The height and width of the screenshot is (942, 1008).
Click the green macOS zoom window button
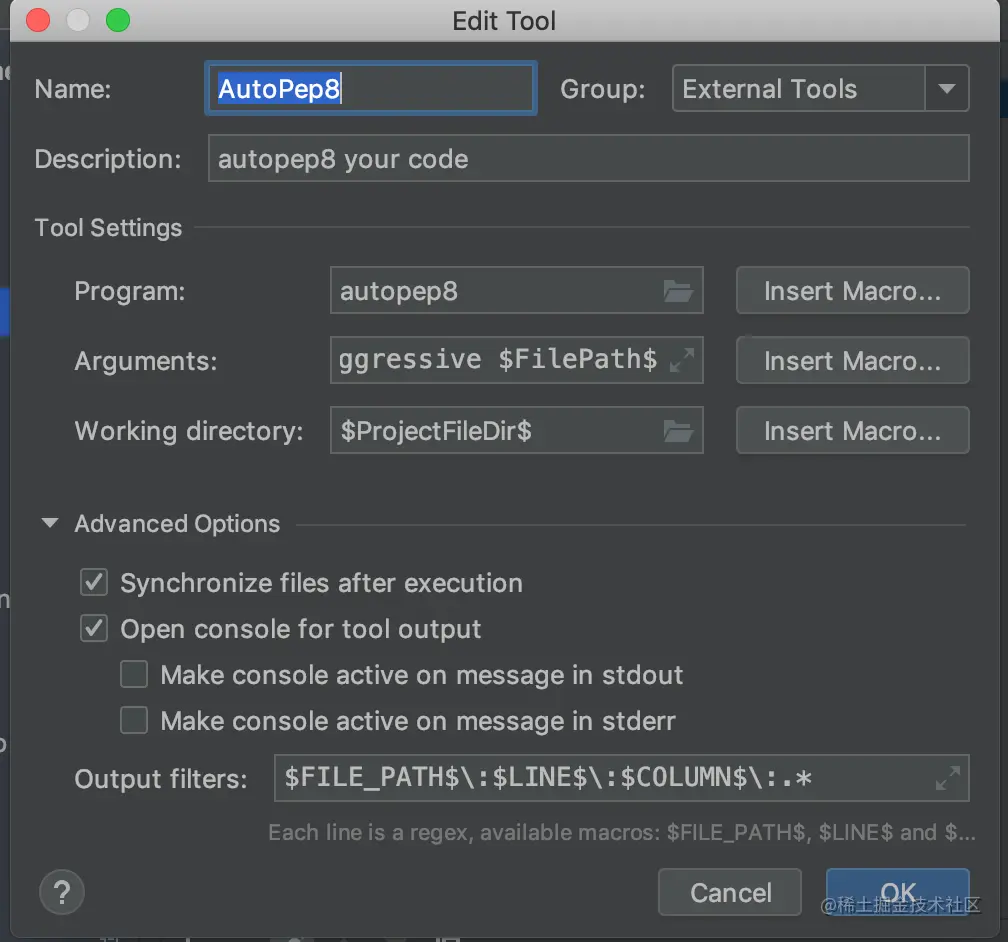[x=118, y=21]
